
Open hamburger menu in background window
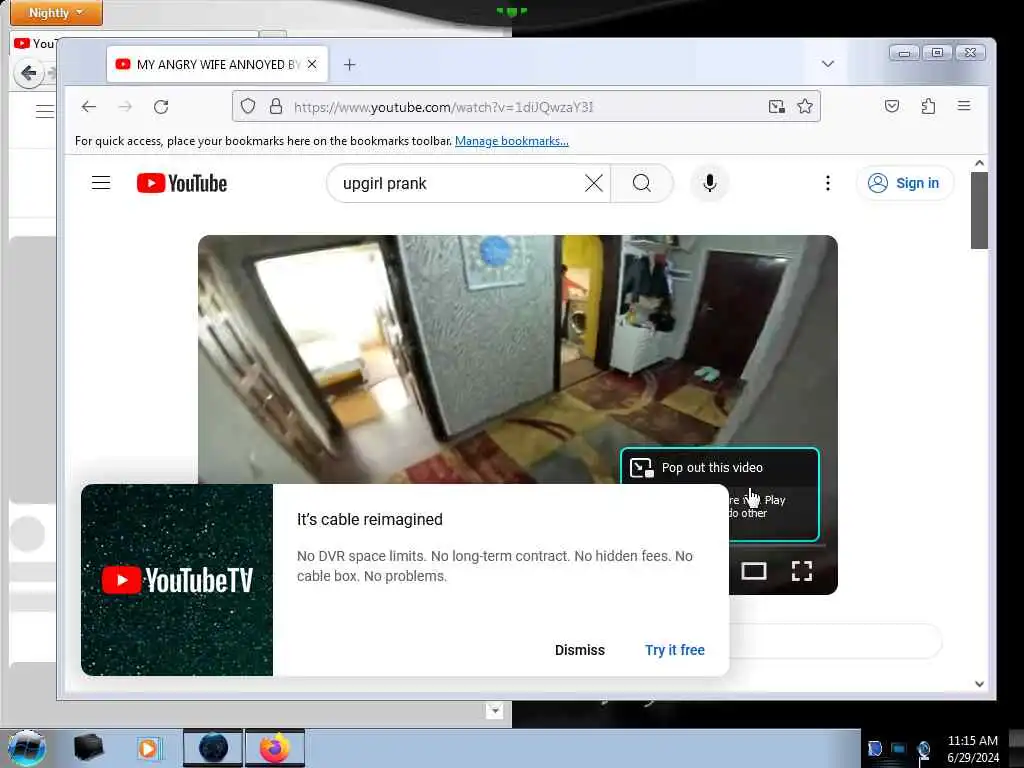[x=45, y=112]
